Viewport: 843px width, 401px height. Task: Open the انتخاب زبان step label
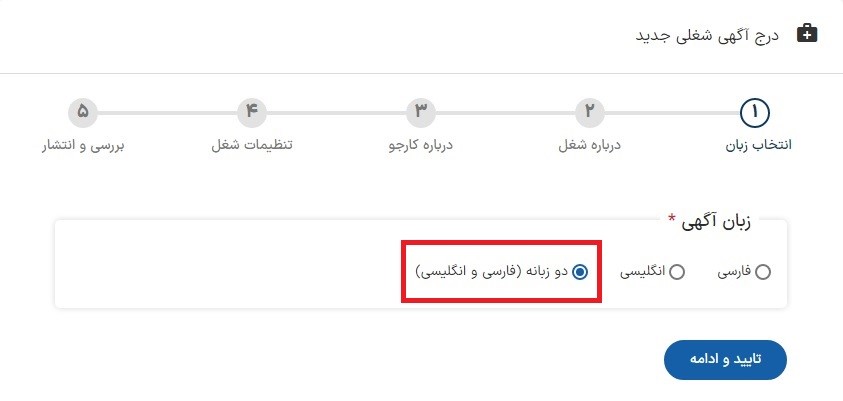coord(759,146)
